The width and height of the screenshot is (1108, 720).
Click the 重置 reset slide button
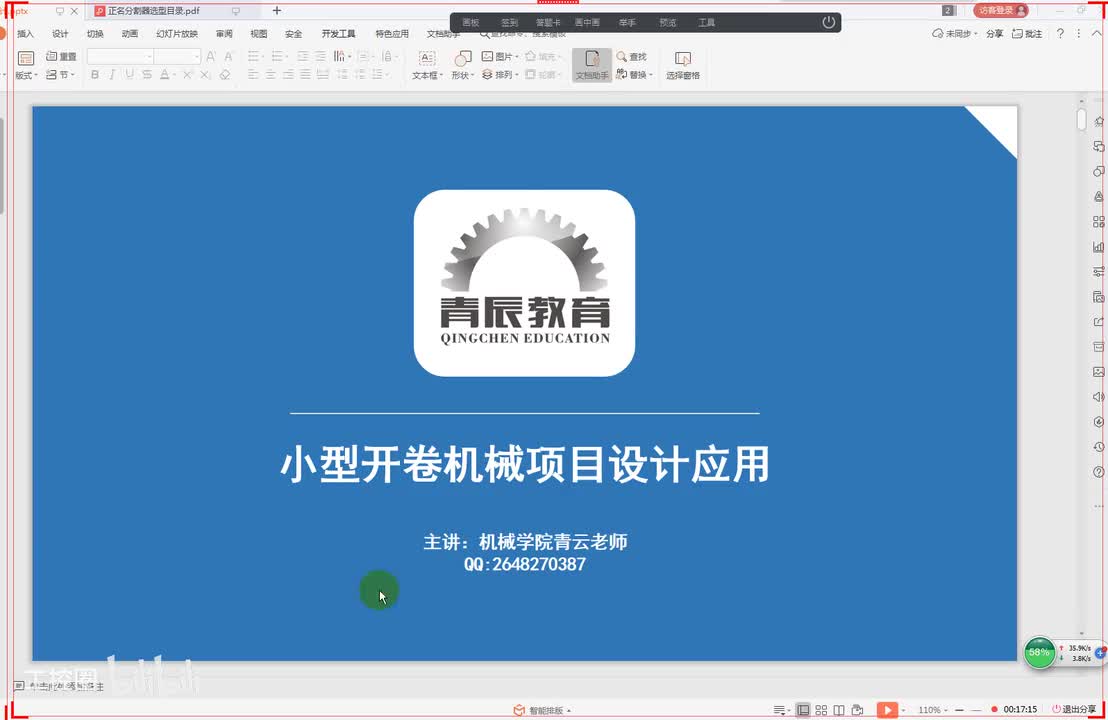click(x=61, y=57)
